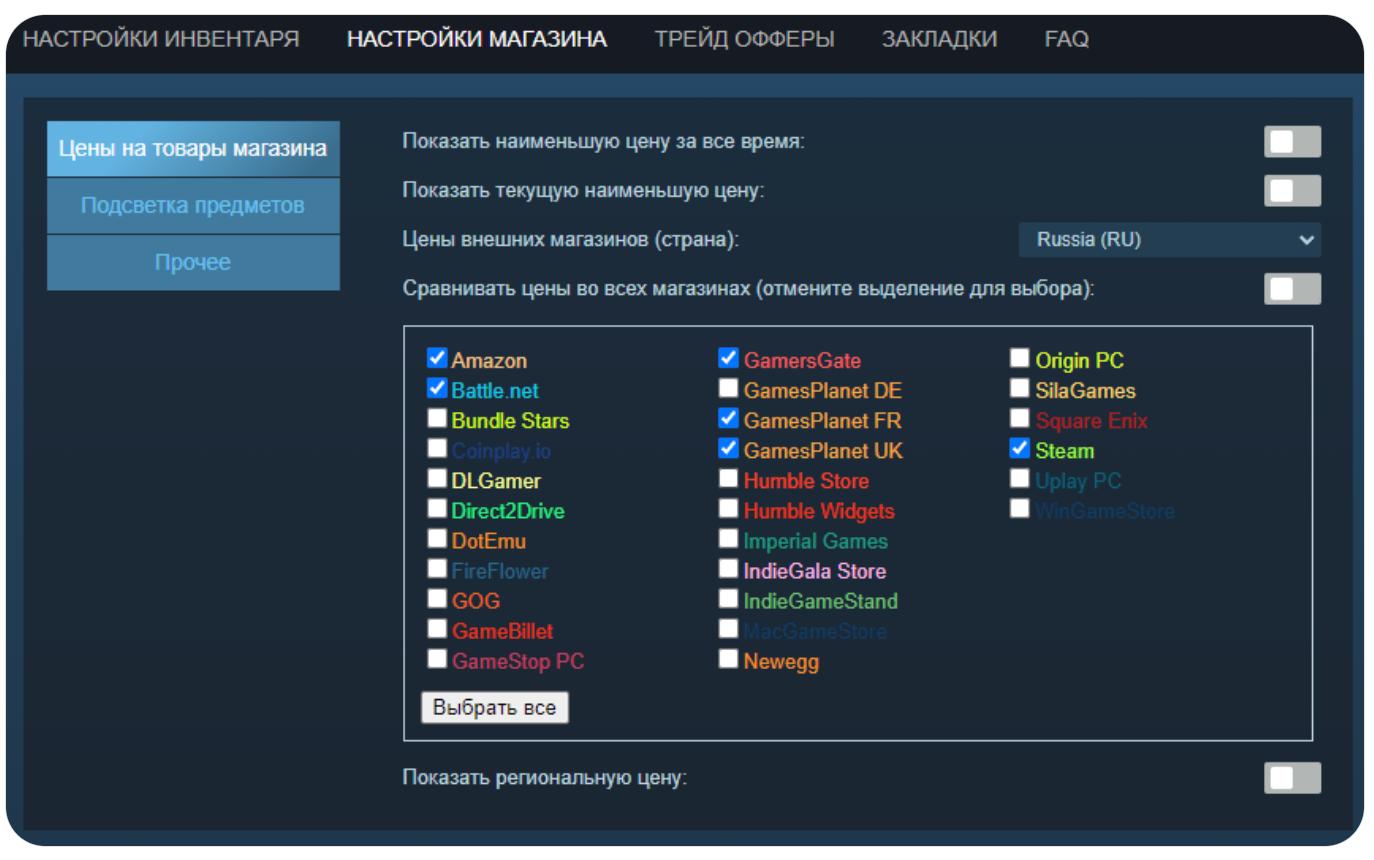Open the Russia (RU) country dropdown
Screen dimensions: 1374x860
pos(1169,240)
